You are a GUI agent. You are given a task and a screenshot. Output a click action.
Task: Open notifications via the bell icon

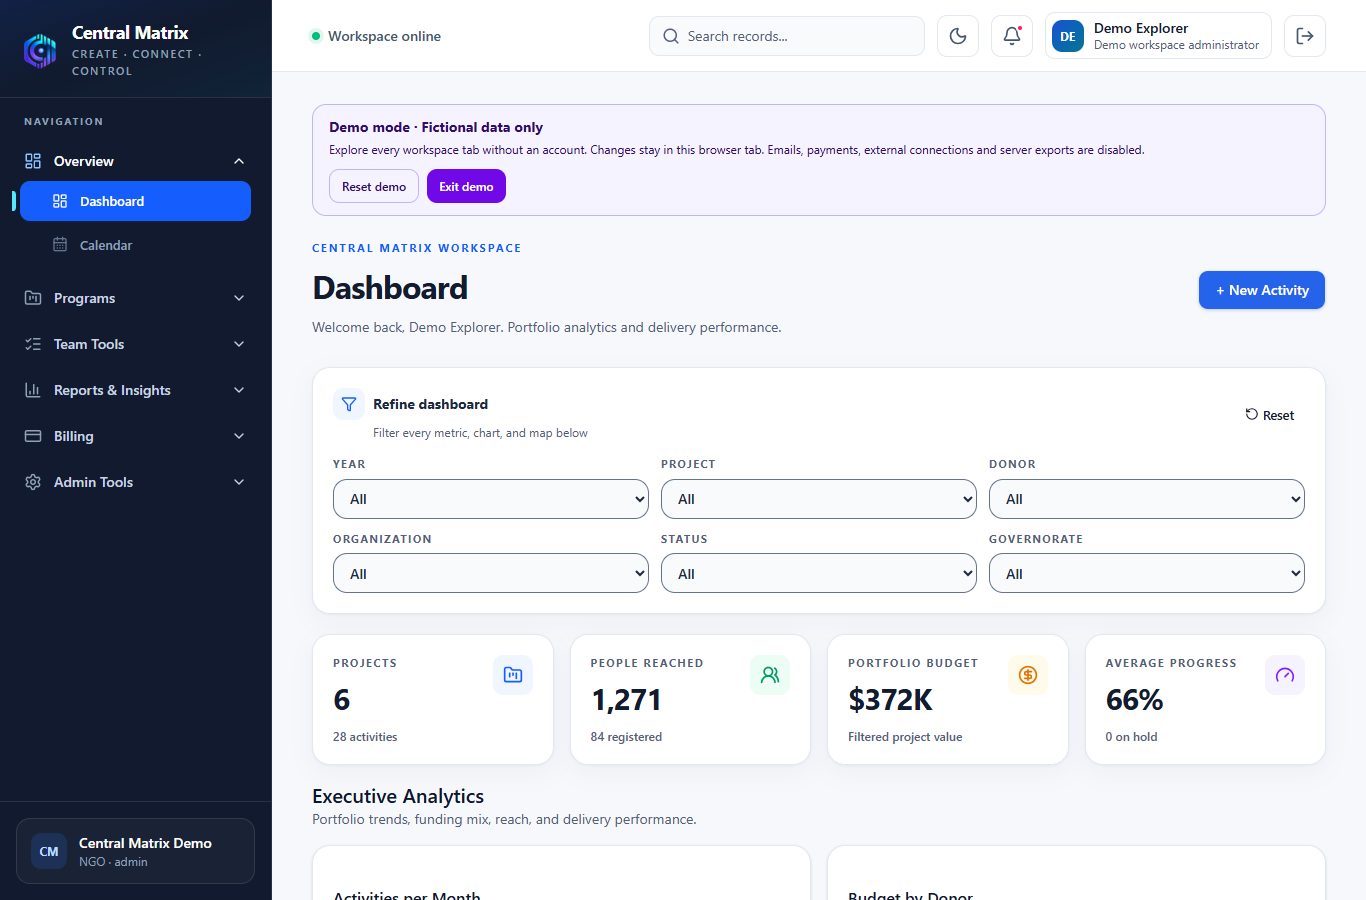pyautogui.click(x=1012, y=36)
